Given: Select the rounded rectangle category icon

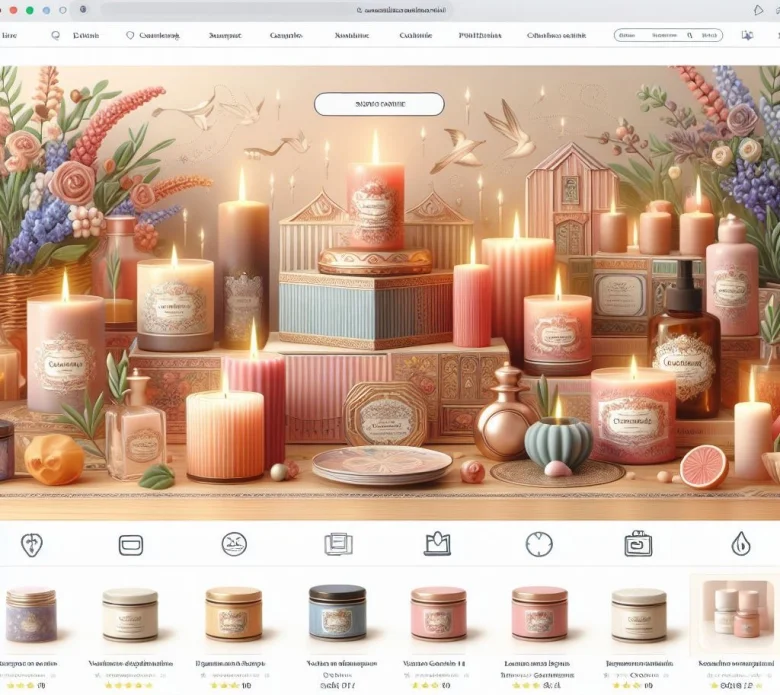Looking at the screenshot, I should pos(131,545).
